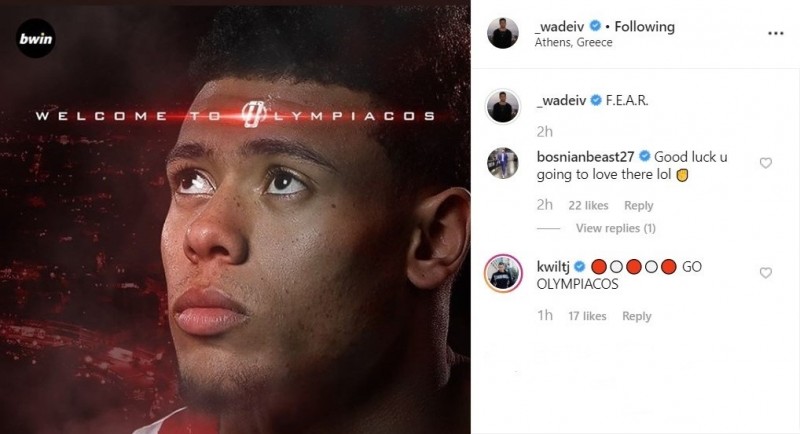Screen dimensions: 800x434
Task: Click the Welcome to Olympiacos post image
Action: pyautogui.click(x=235, y=219)
